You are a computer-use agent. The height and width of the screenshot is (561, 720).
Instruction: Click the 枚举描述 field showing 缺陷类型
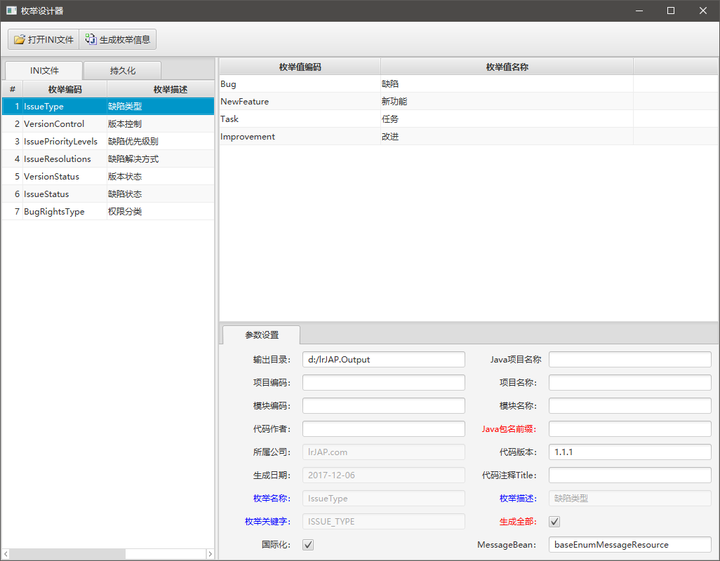(x=630, y=499)
